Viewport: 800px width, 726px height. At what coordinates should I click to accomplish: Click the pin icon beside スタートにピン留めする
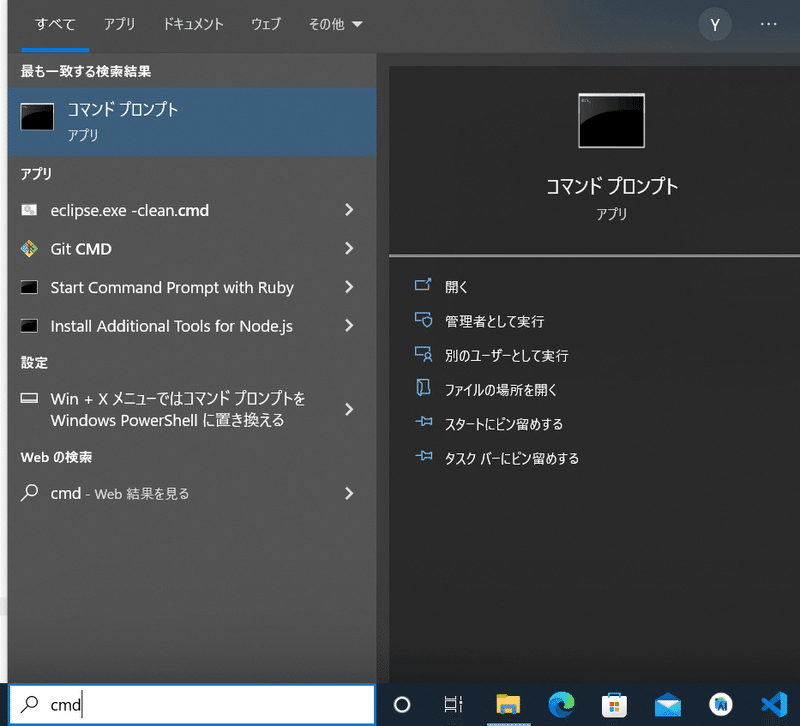(423, 422)
